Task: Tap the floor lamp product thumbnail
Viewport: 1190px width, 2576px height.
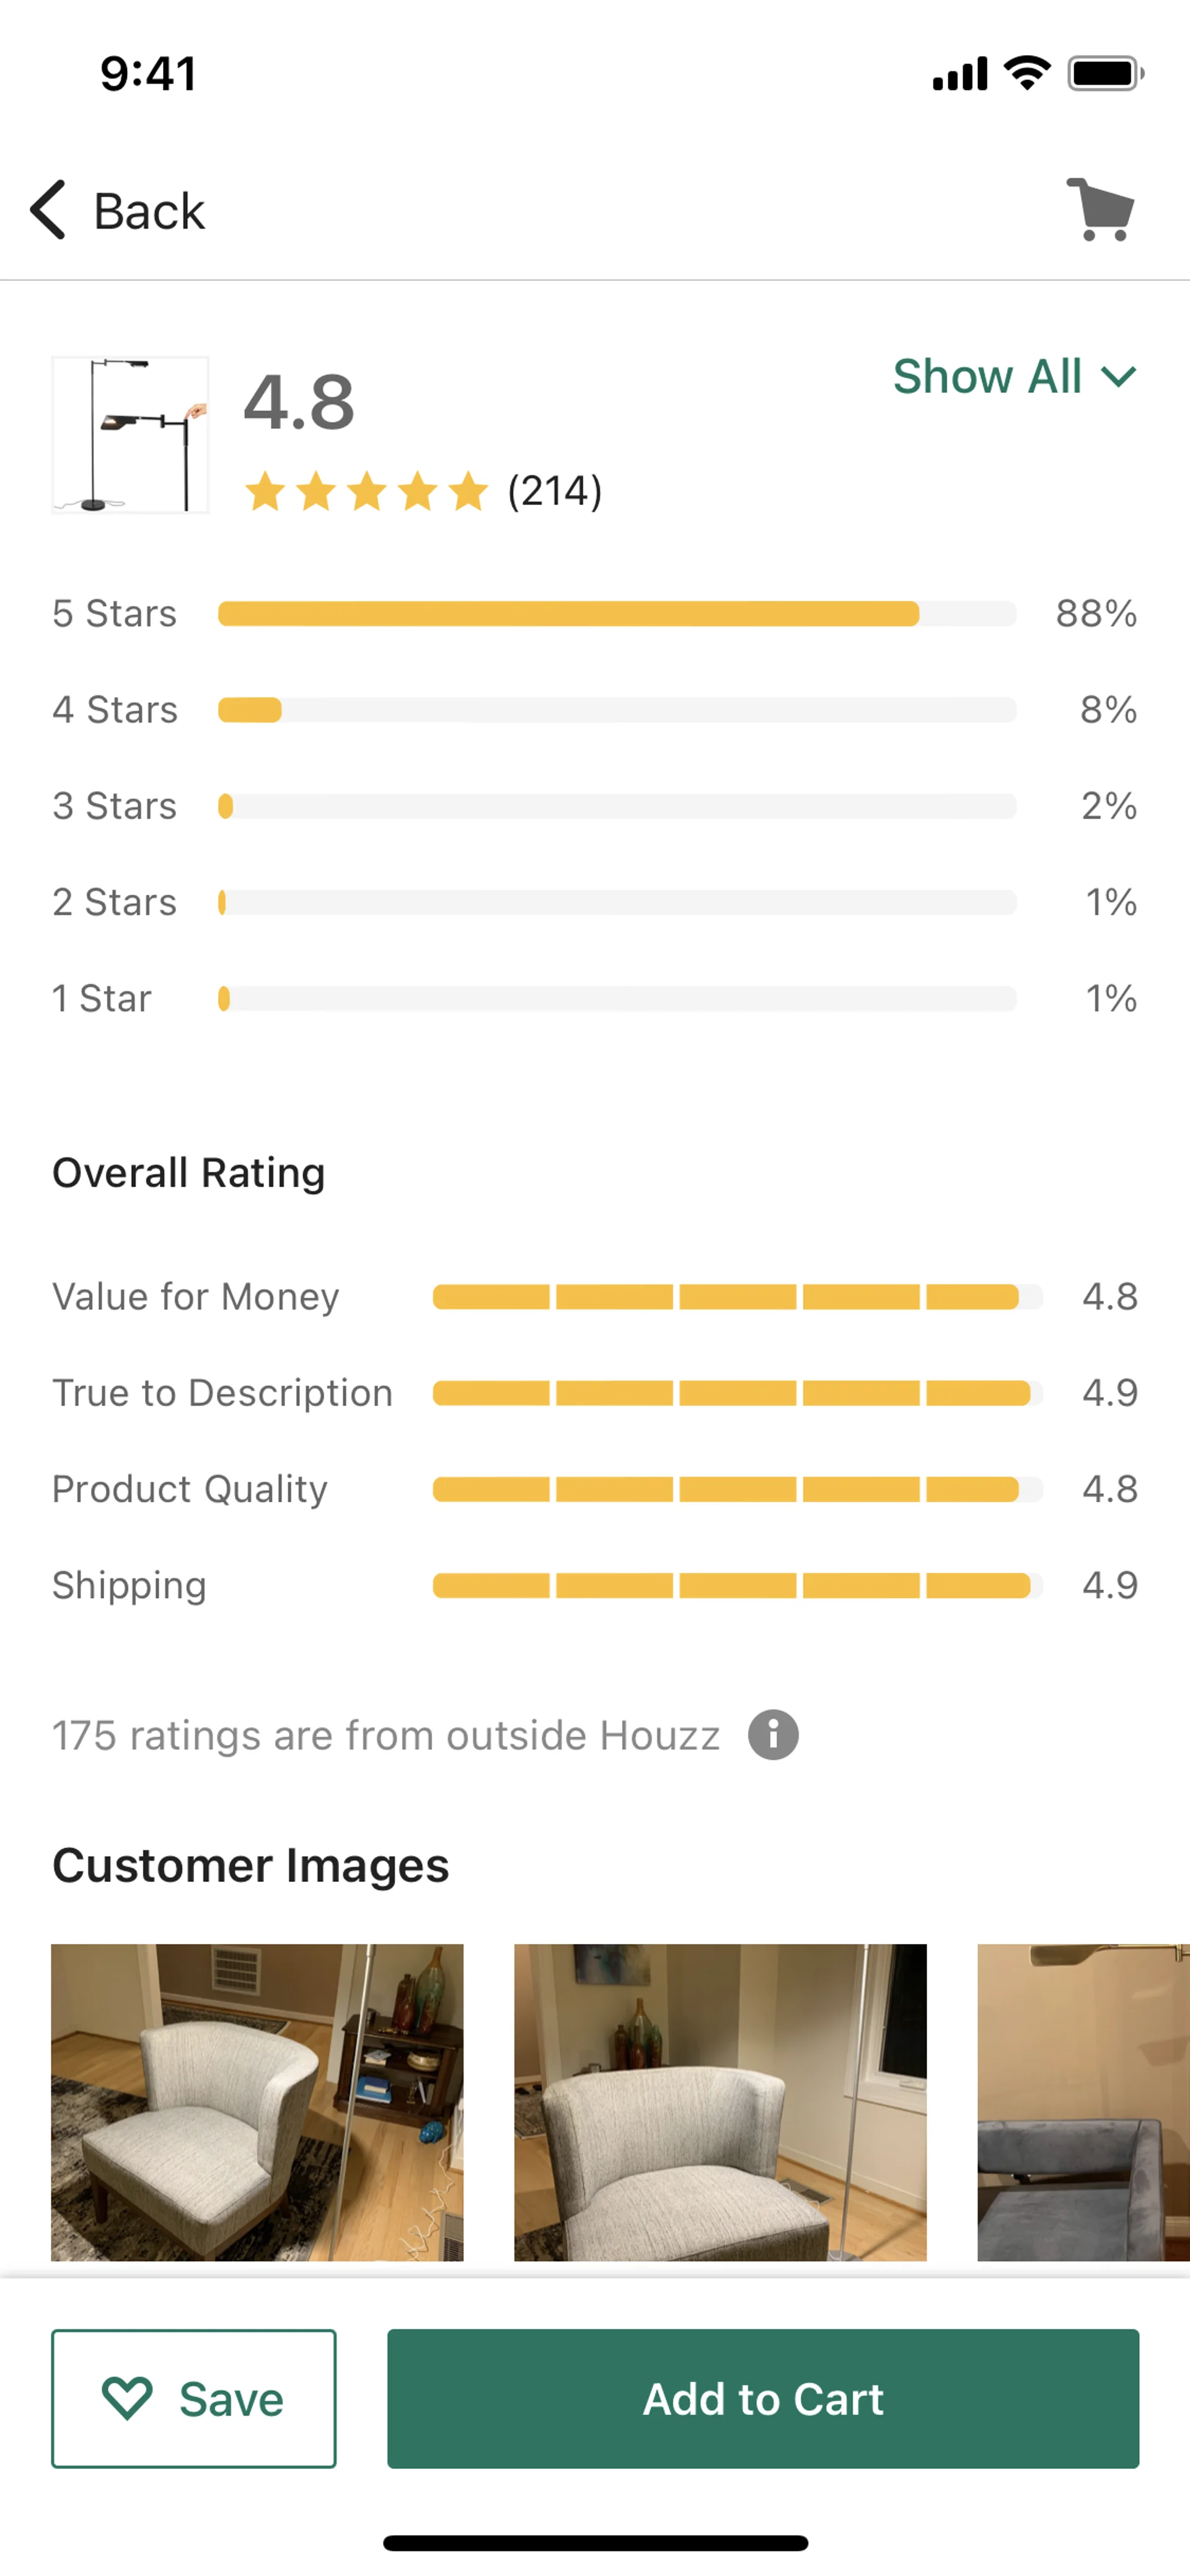Action: coord(130,435)
